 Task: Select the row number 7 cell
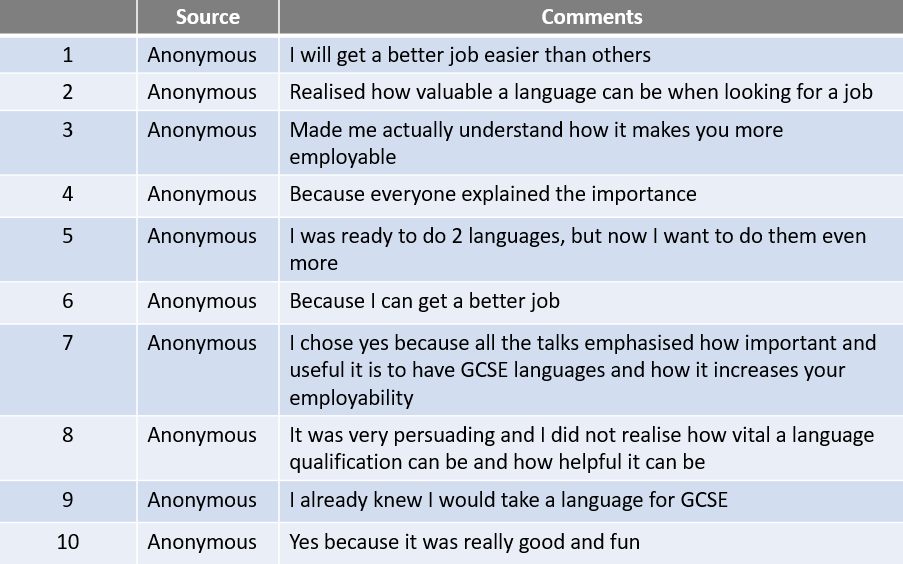[68, 343]
